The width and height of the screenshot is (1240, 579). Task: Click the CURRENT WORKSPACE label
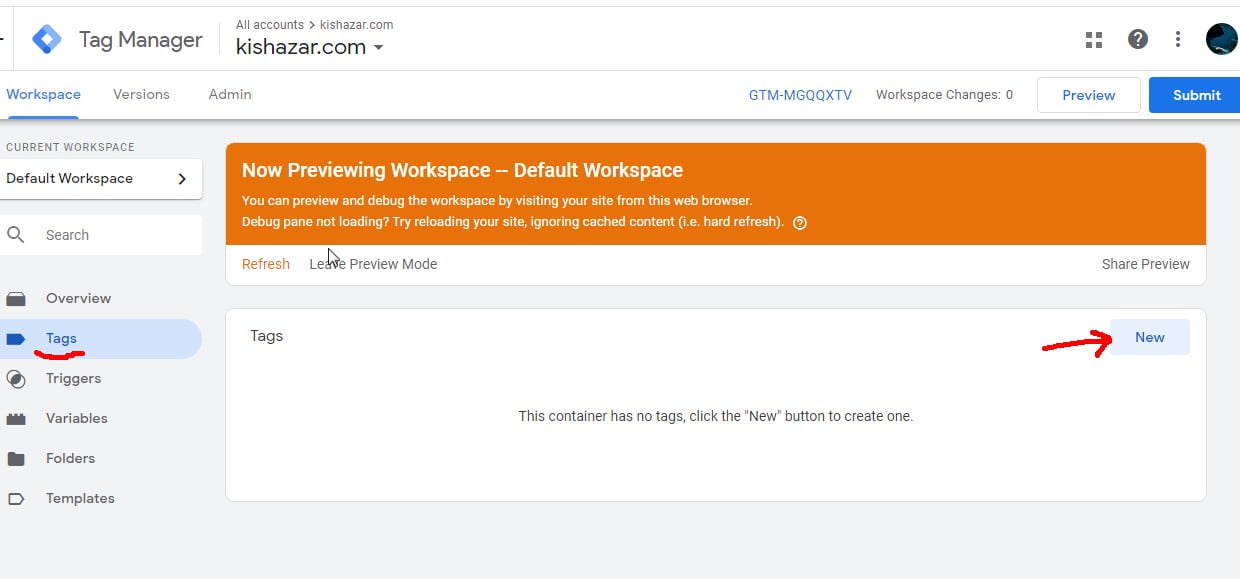tap(70, 147)
